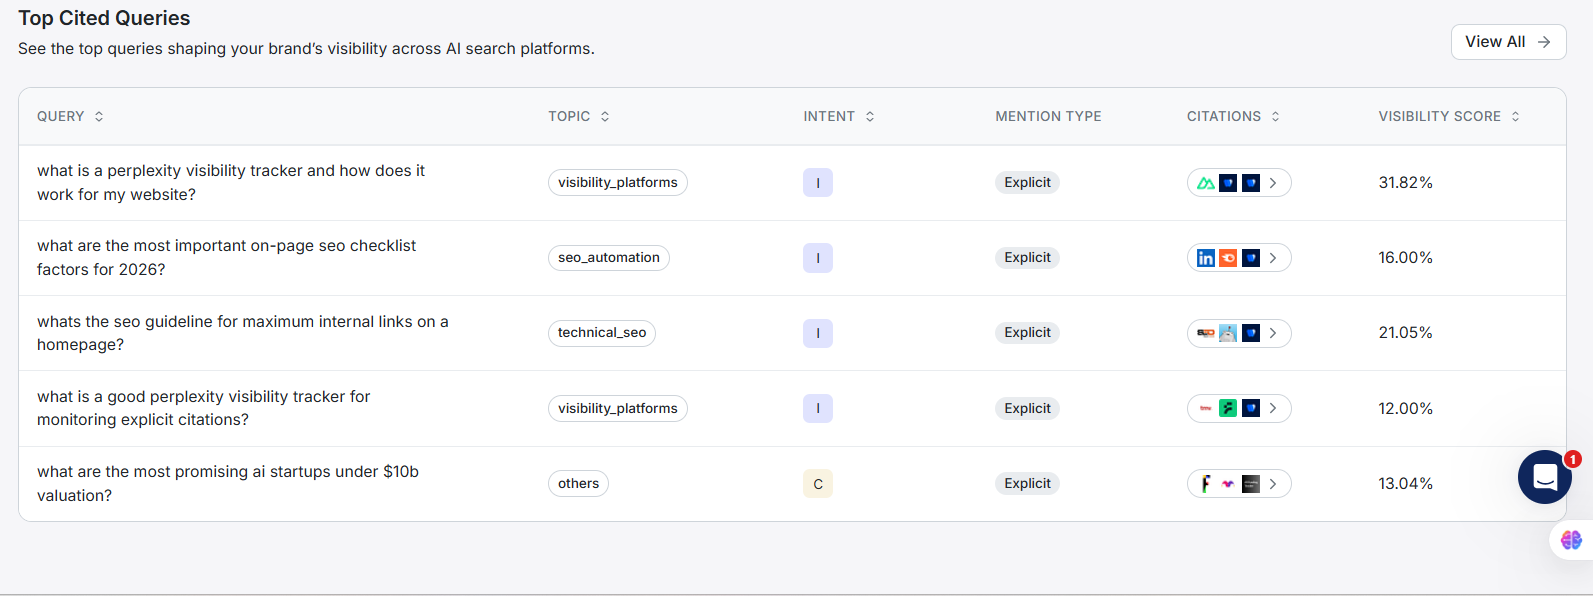Click the View All button
Viewport: 1593px width, 596px height.
1508,42
